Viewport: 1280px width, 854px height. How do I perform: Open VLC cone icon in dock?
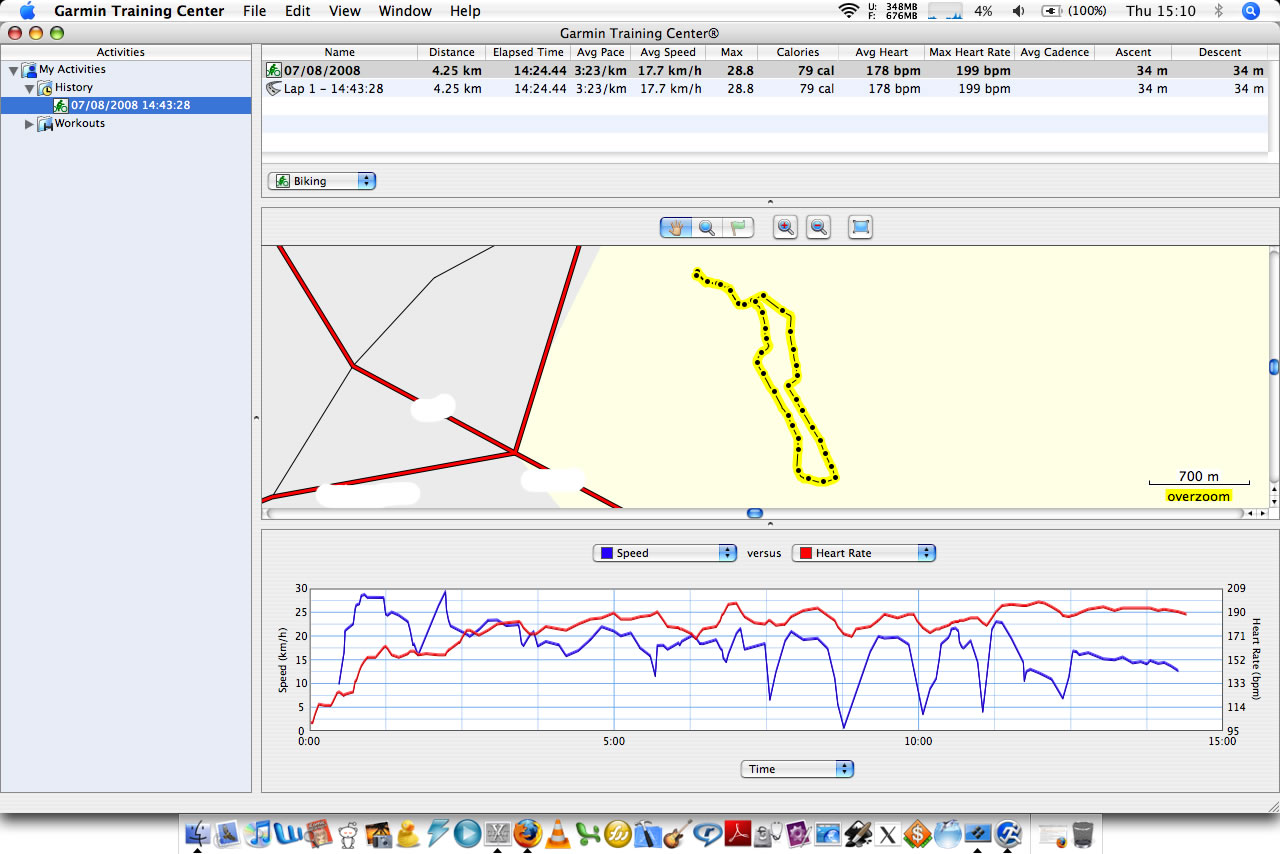point(558,832)
